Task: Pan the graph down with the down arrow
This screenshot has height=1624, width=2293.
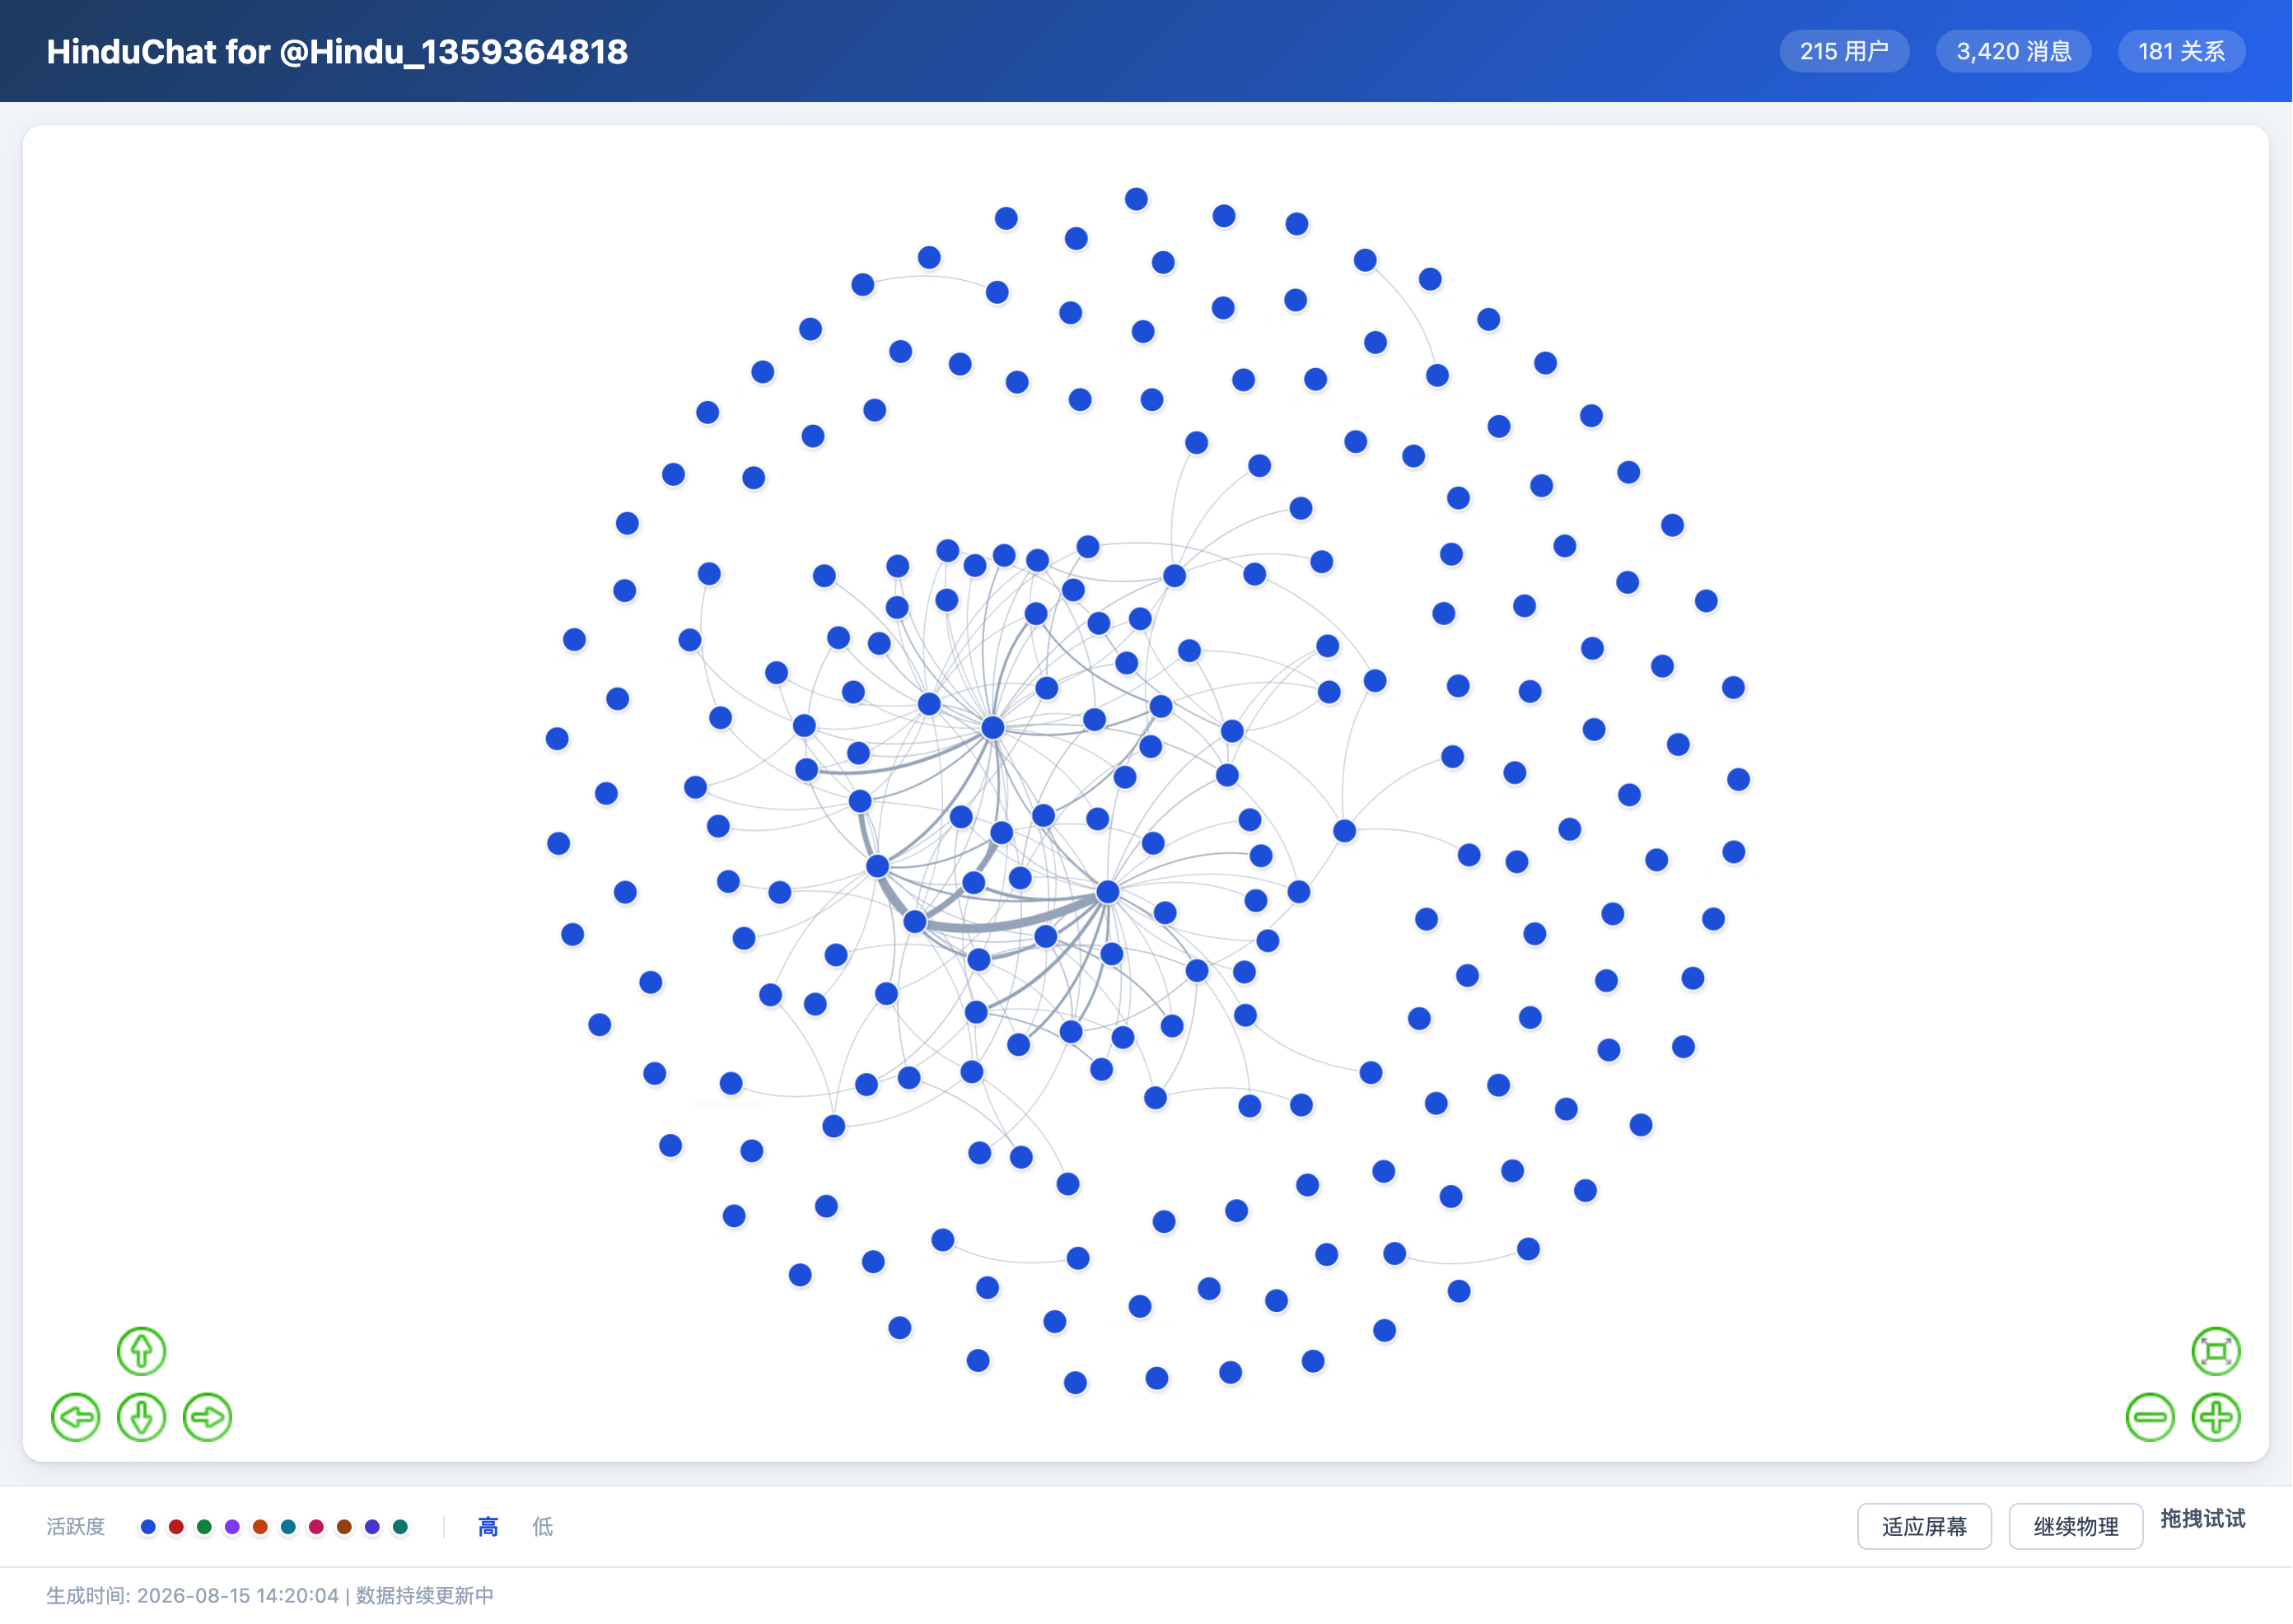Action: point(141,1417)
